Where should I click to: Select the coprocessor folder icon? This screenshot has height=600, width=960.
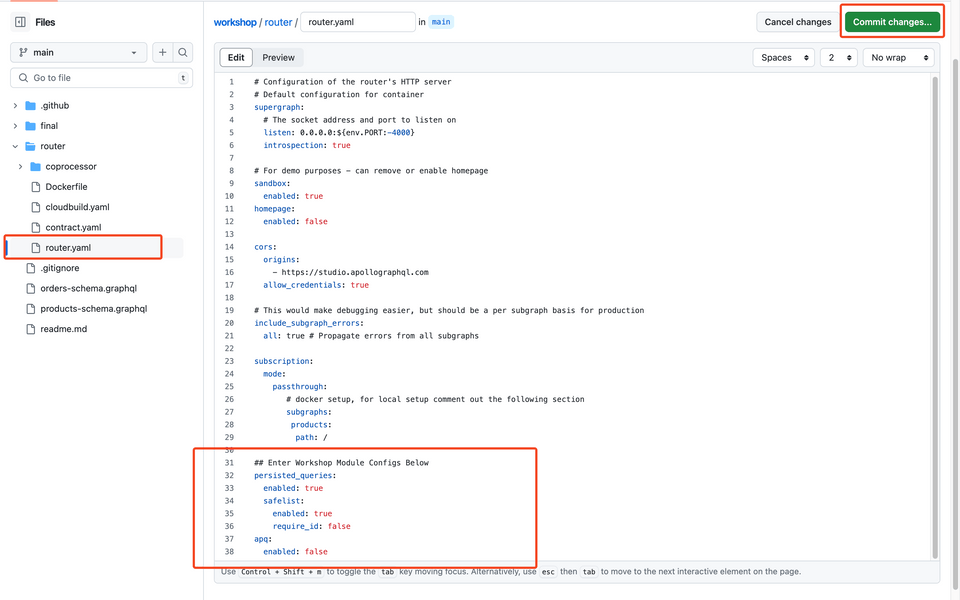click(x=36, y=167)
